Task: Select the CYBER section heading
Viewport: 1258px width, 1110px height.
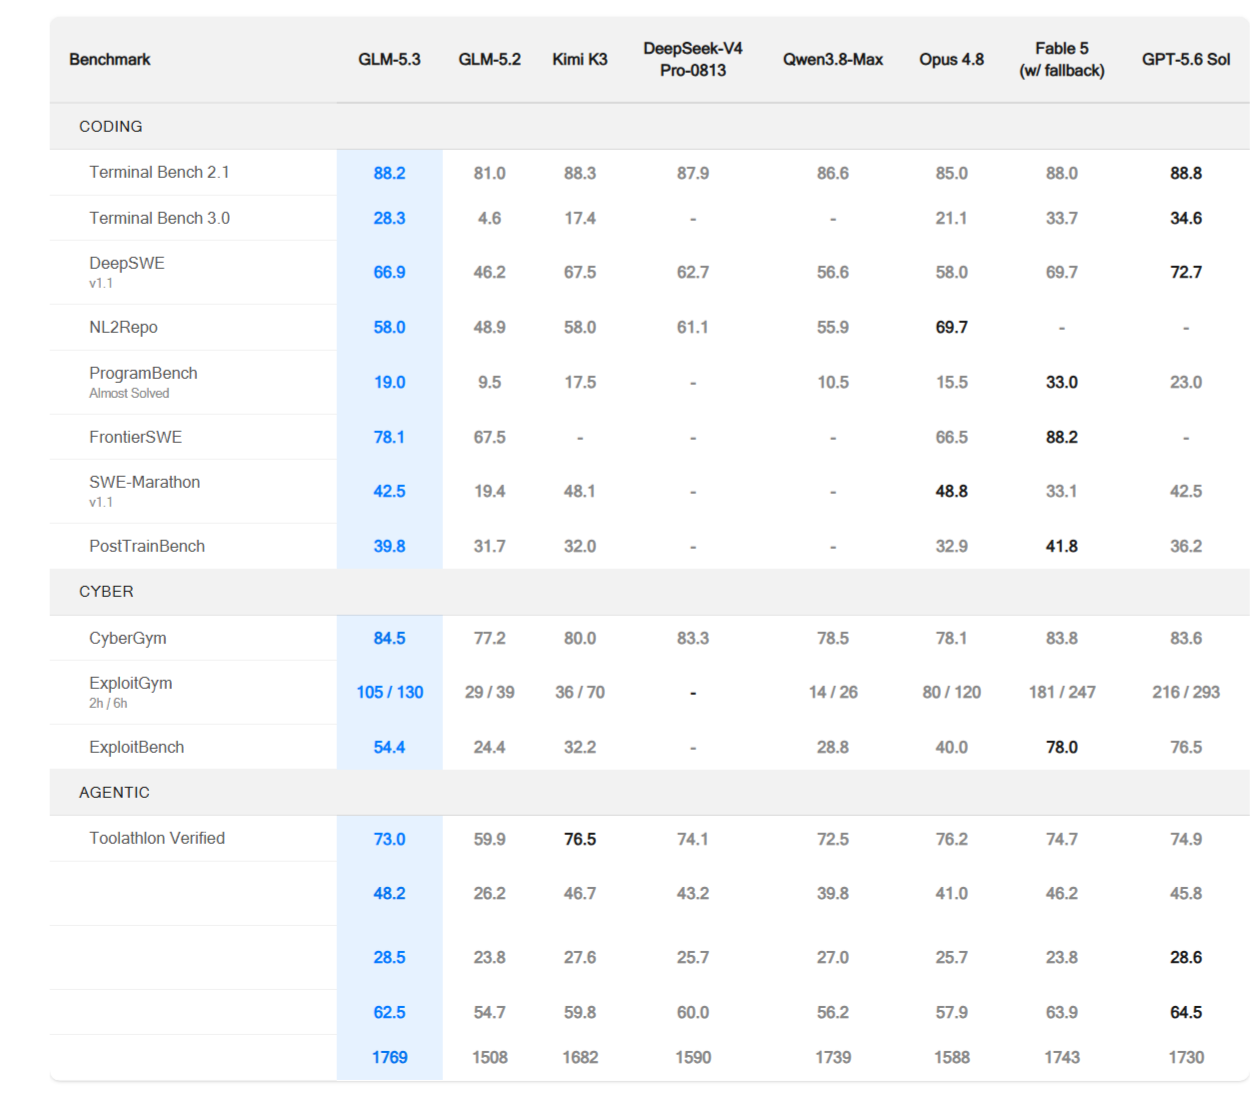Action: (x=106, y=592)
